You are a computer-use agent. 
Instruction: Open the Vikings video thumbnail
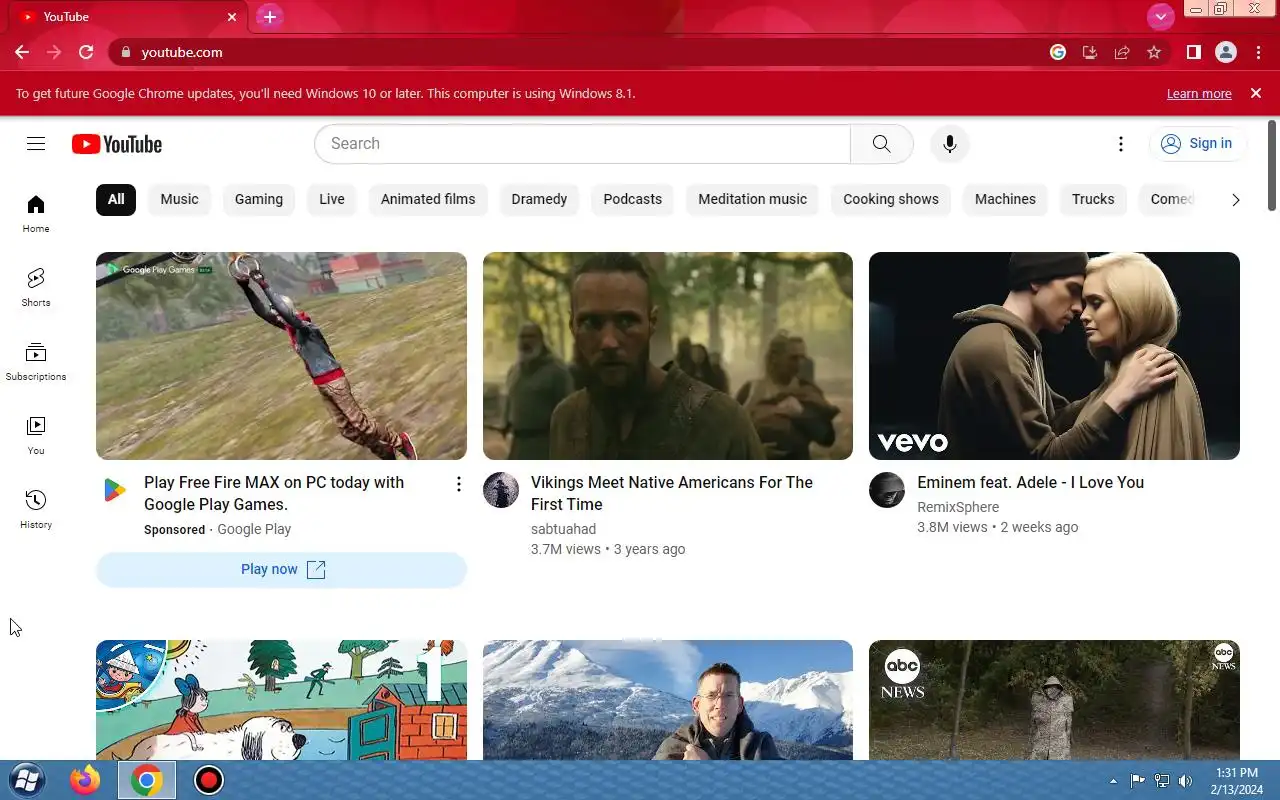coord(668,356)
